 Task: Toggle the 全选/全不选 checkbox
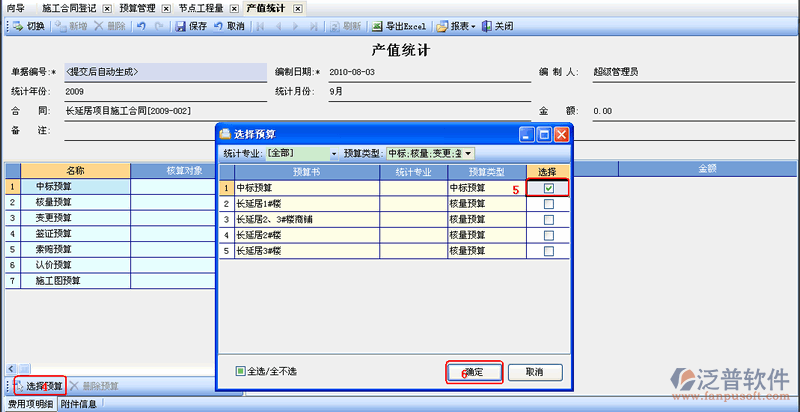pos(240,371)
